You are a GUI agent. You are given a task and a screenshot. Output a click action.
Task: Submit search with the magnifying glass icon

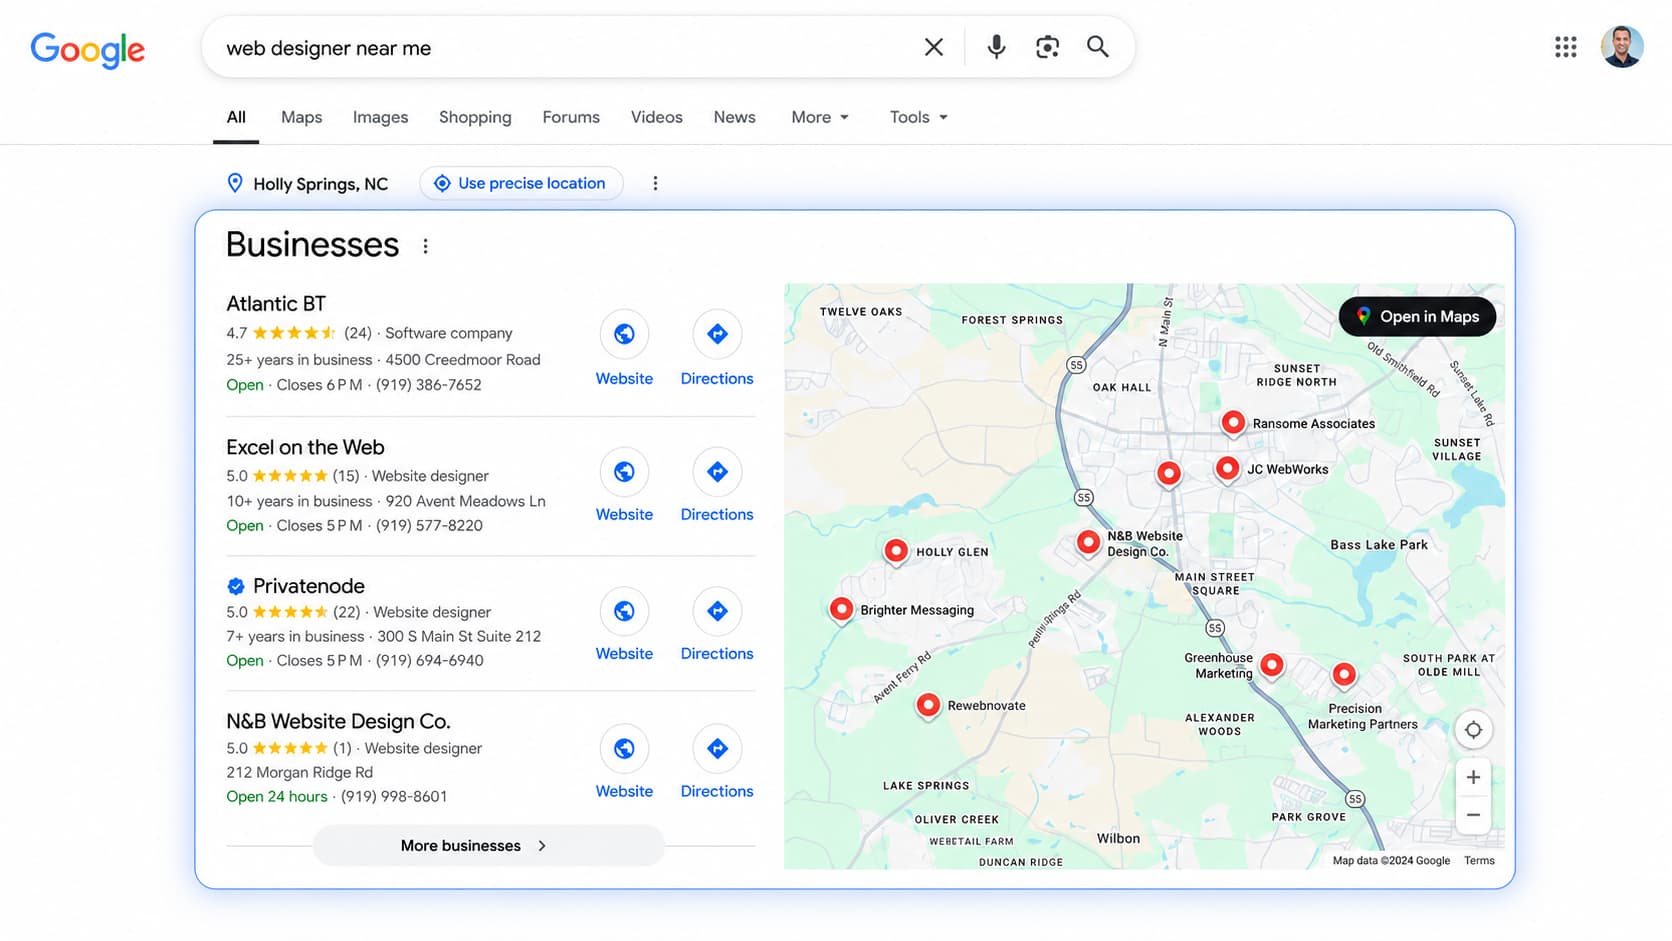[x=1098, y=47]
